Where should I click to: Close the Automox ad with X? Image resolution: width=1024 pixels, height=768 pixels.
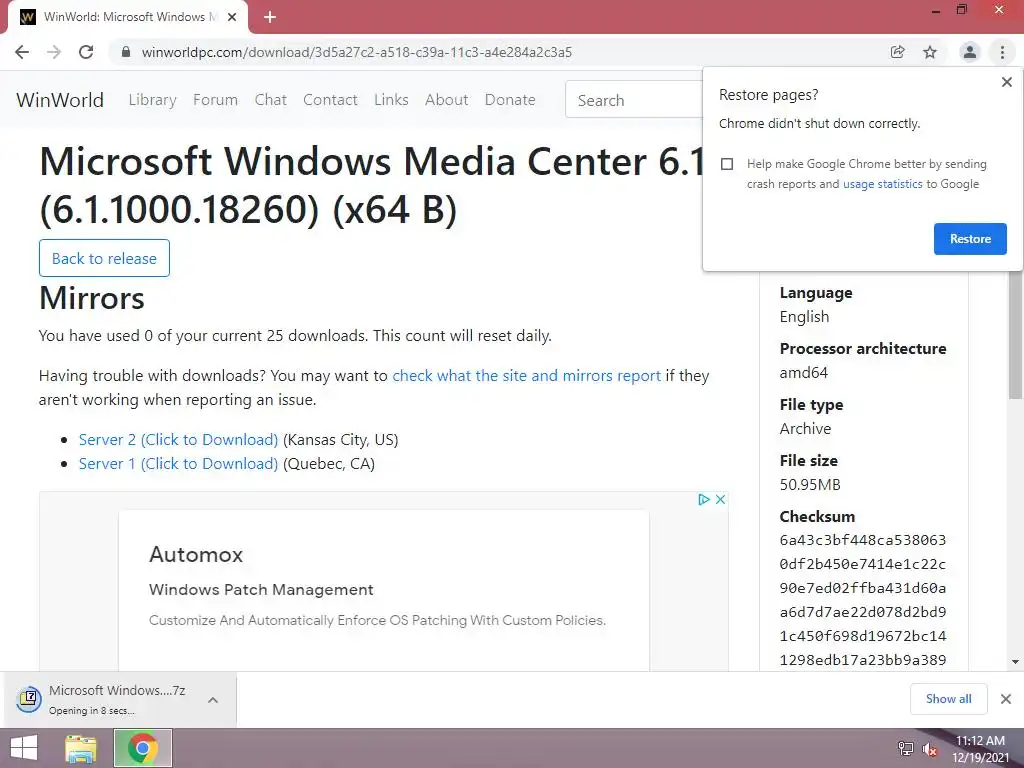pyautogui.click(x=720, y=500)
